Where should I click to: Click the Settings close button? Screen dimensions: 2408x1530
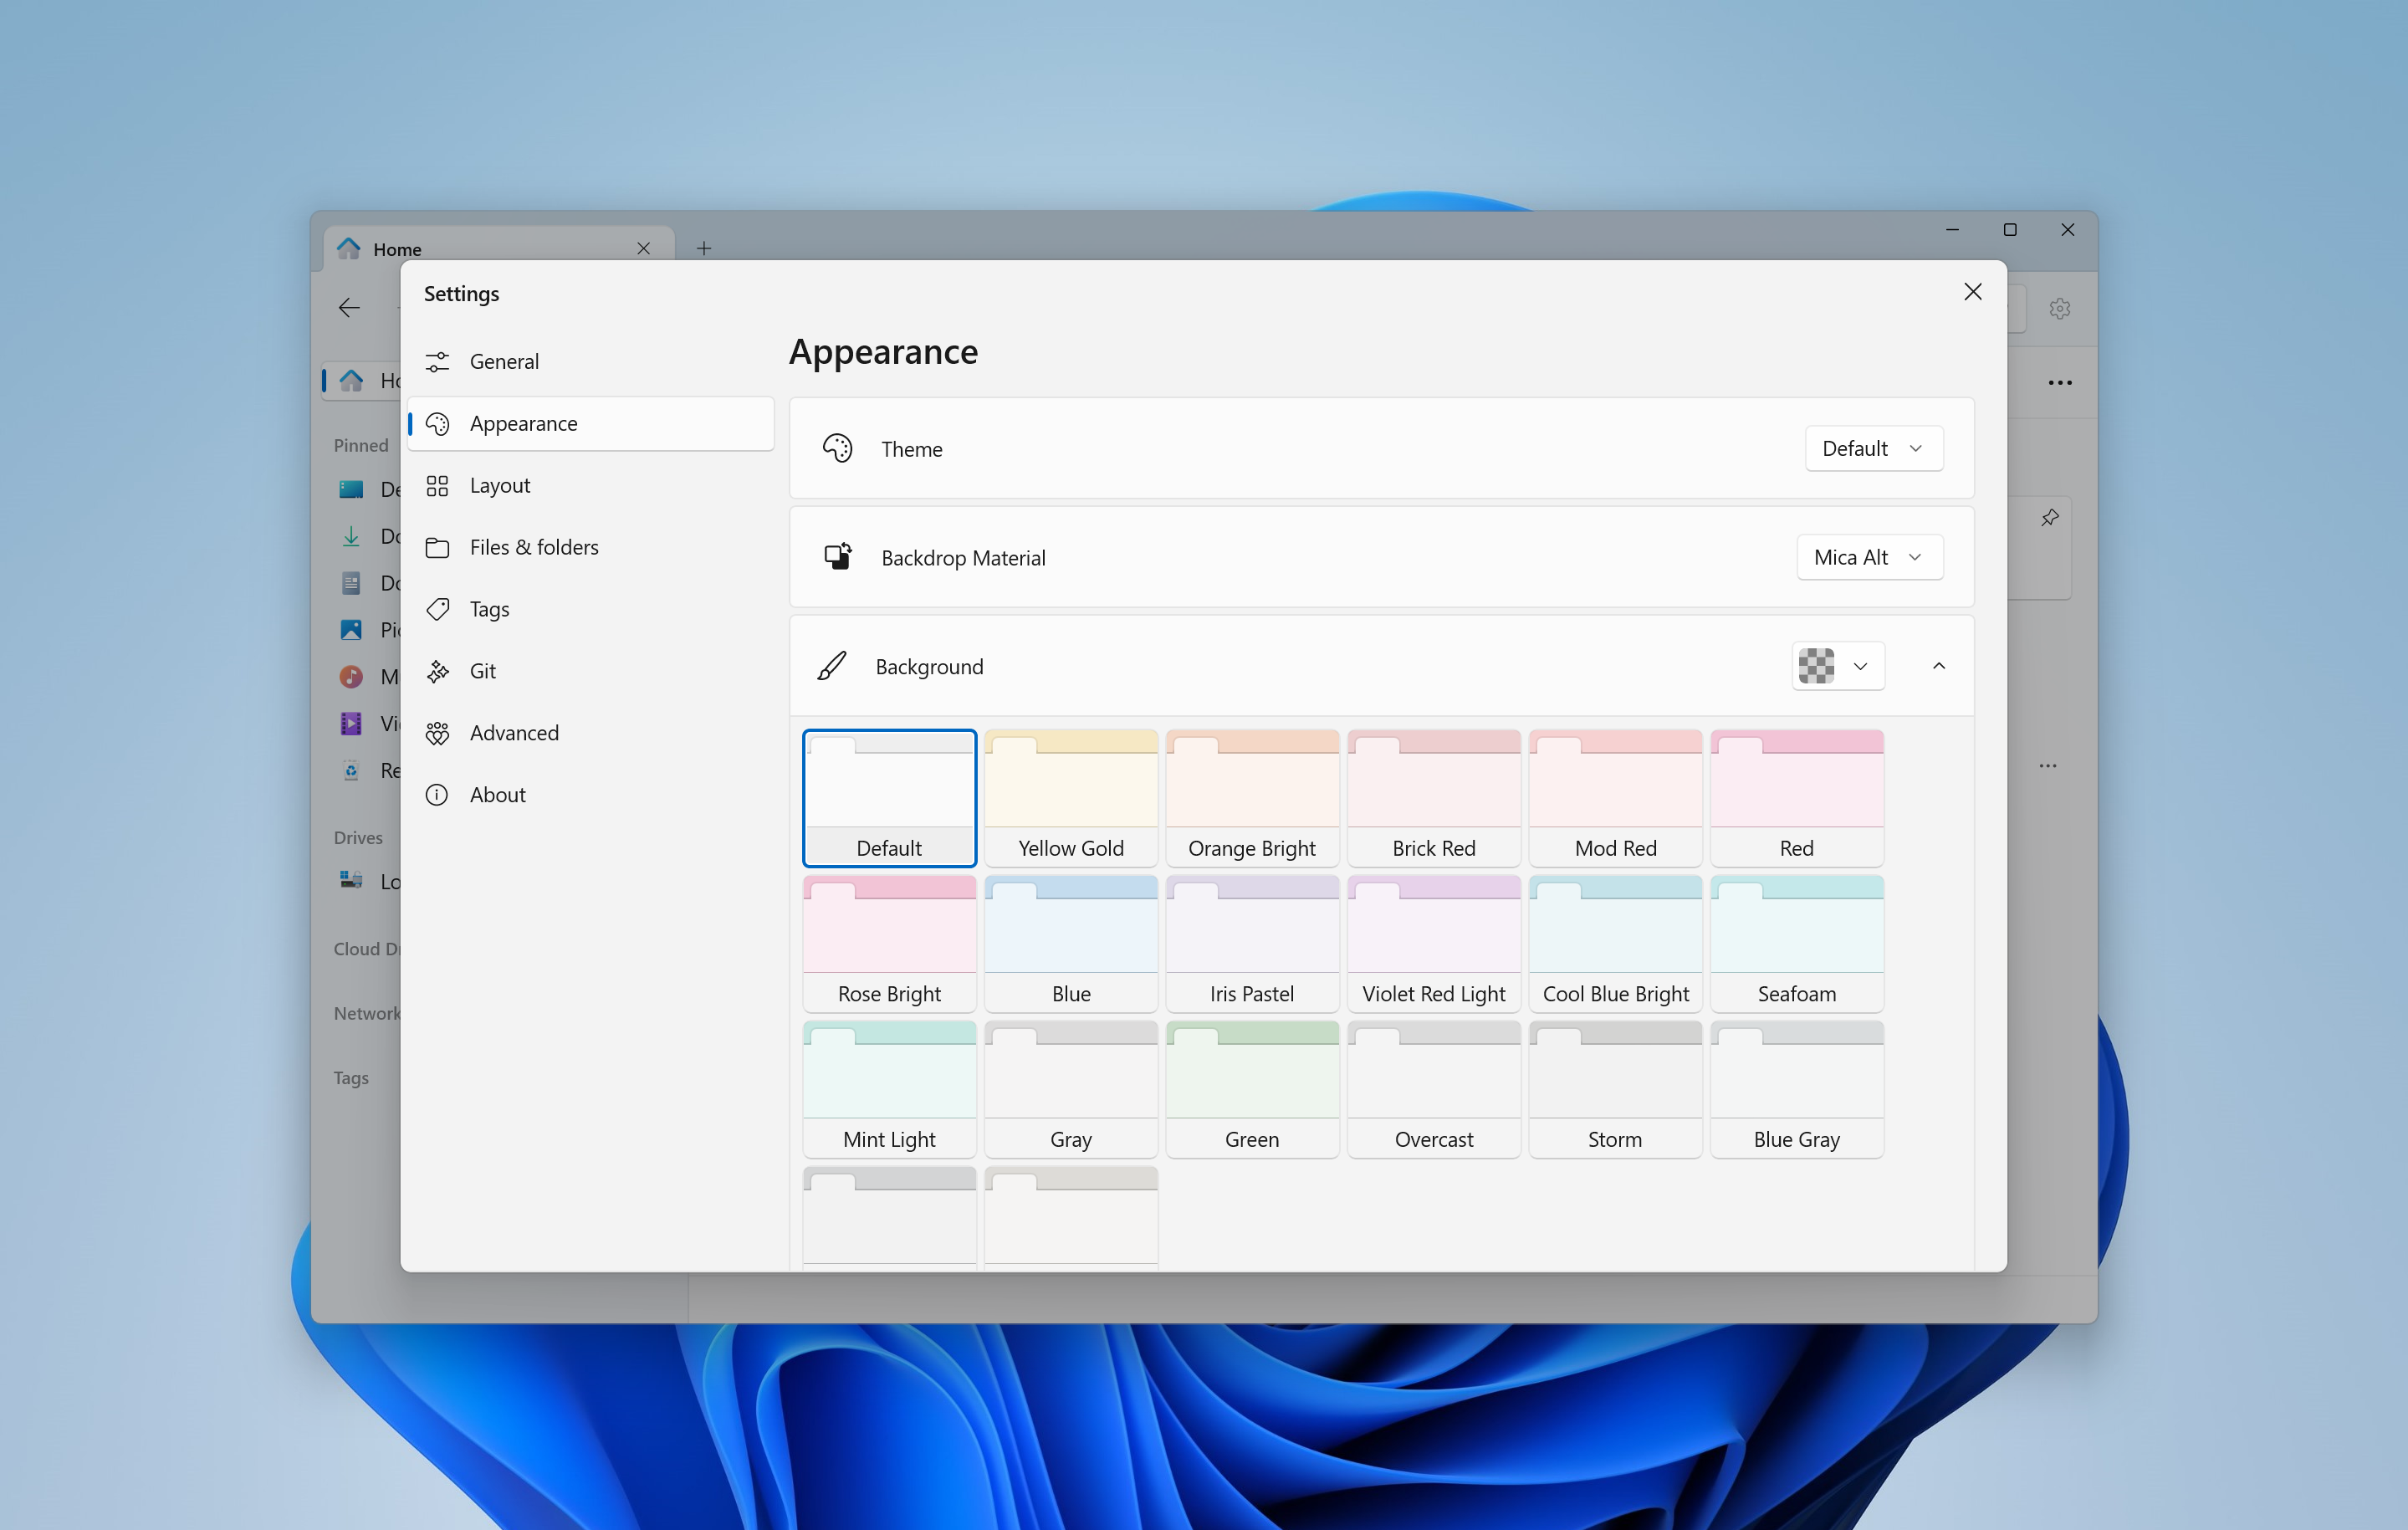[x=1973, y=291]
